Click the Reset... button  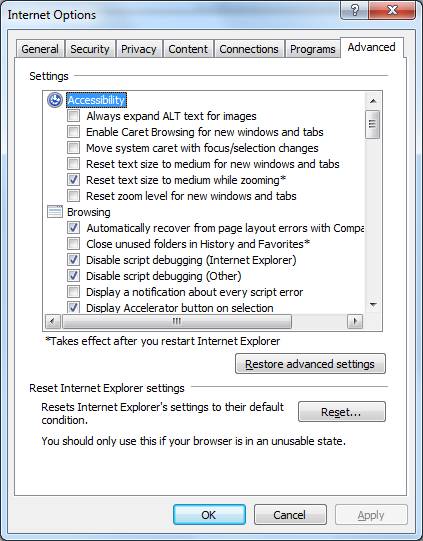click(342, 412)
